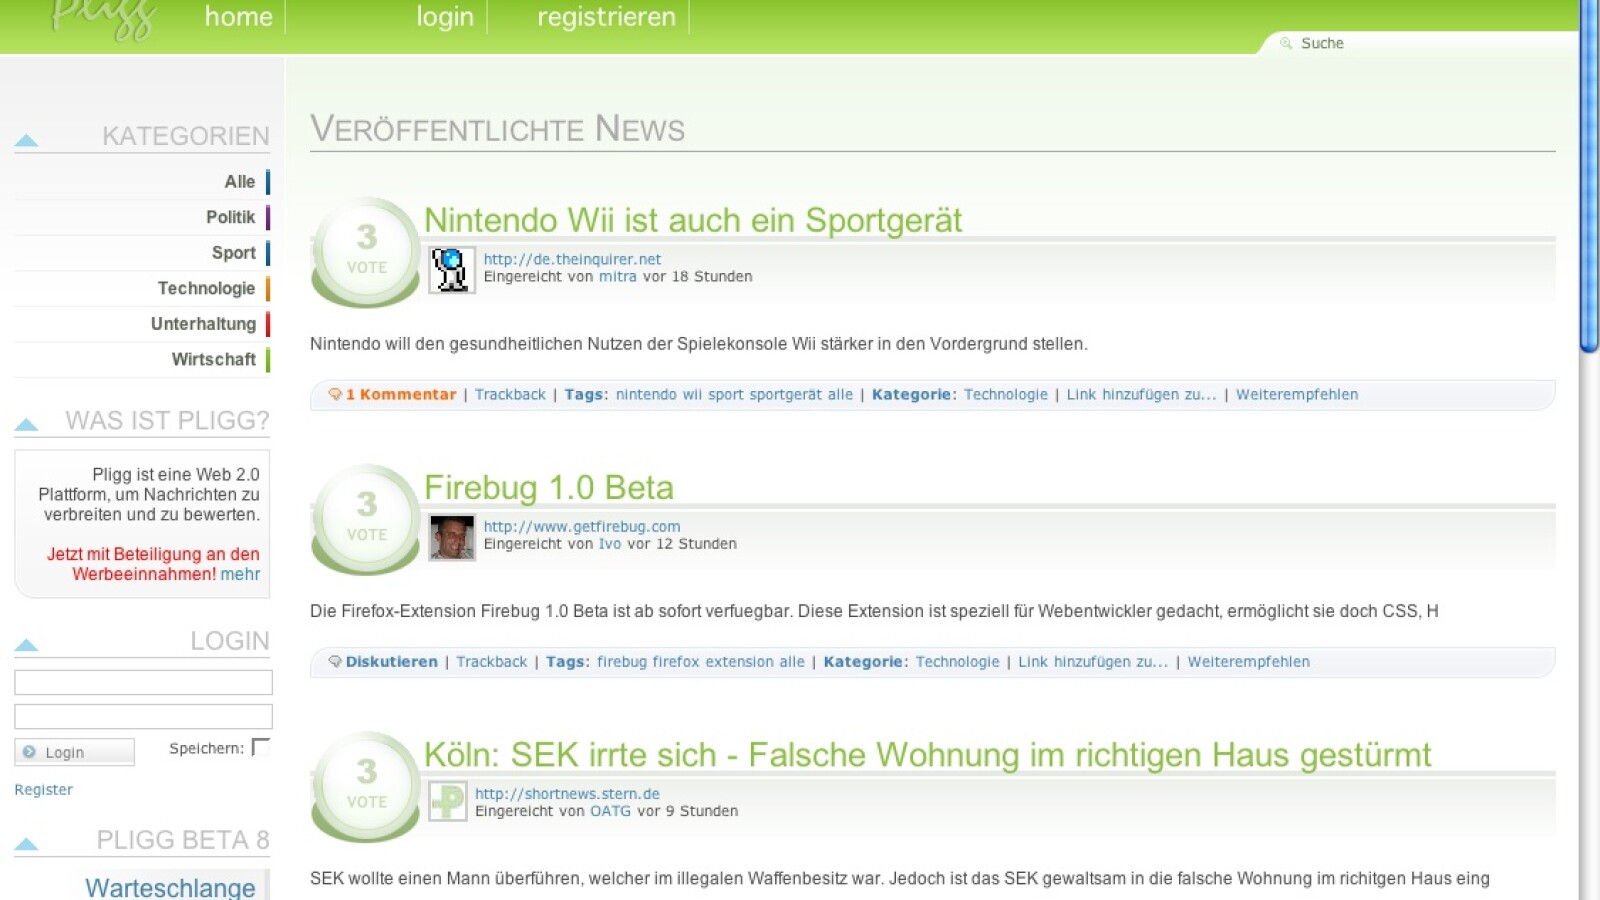Click the vertical page scrollbar thumb
Screen dimensions: 1600x900
(1589, 175)
